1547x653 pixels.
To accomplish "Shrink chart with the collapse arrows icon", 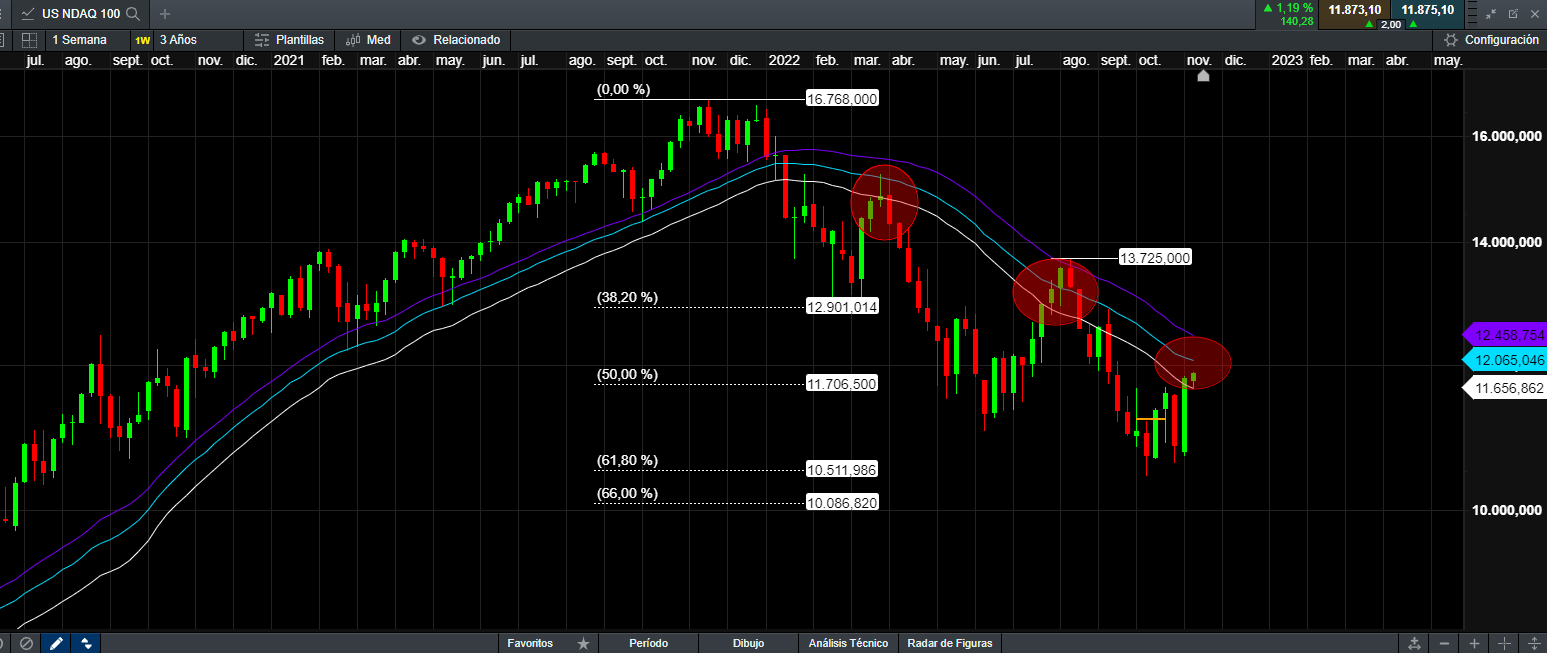I will click(1491, 14).
